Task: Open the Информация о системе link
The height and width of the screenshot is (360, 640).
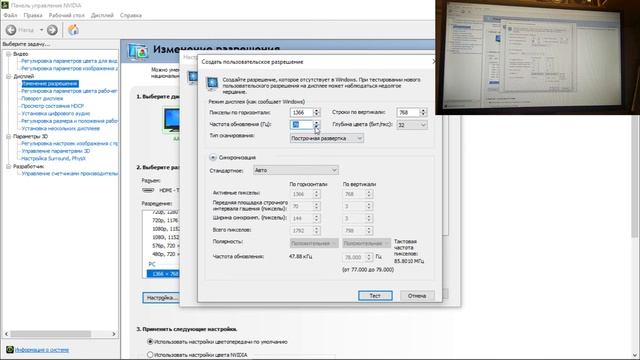Action: coord(42,350)
